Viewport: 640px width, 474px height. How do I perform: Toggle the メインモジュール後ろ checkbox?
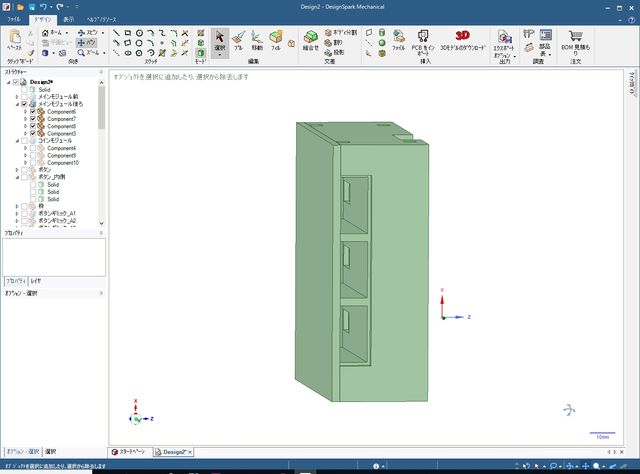point(24,104)
